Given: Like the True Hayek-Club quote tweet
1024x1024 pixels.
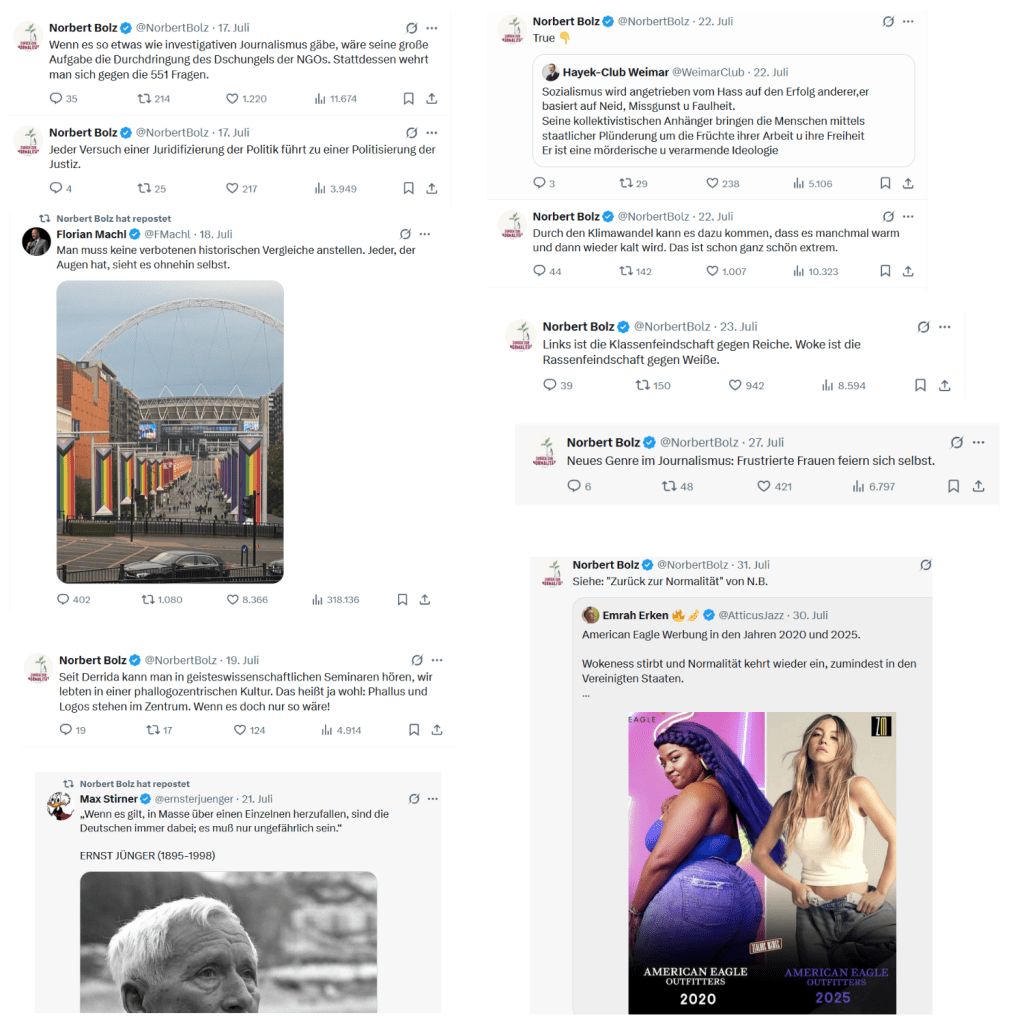Looking at the screenshot, I should 722,184.
